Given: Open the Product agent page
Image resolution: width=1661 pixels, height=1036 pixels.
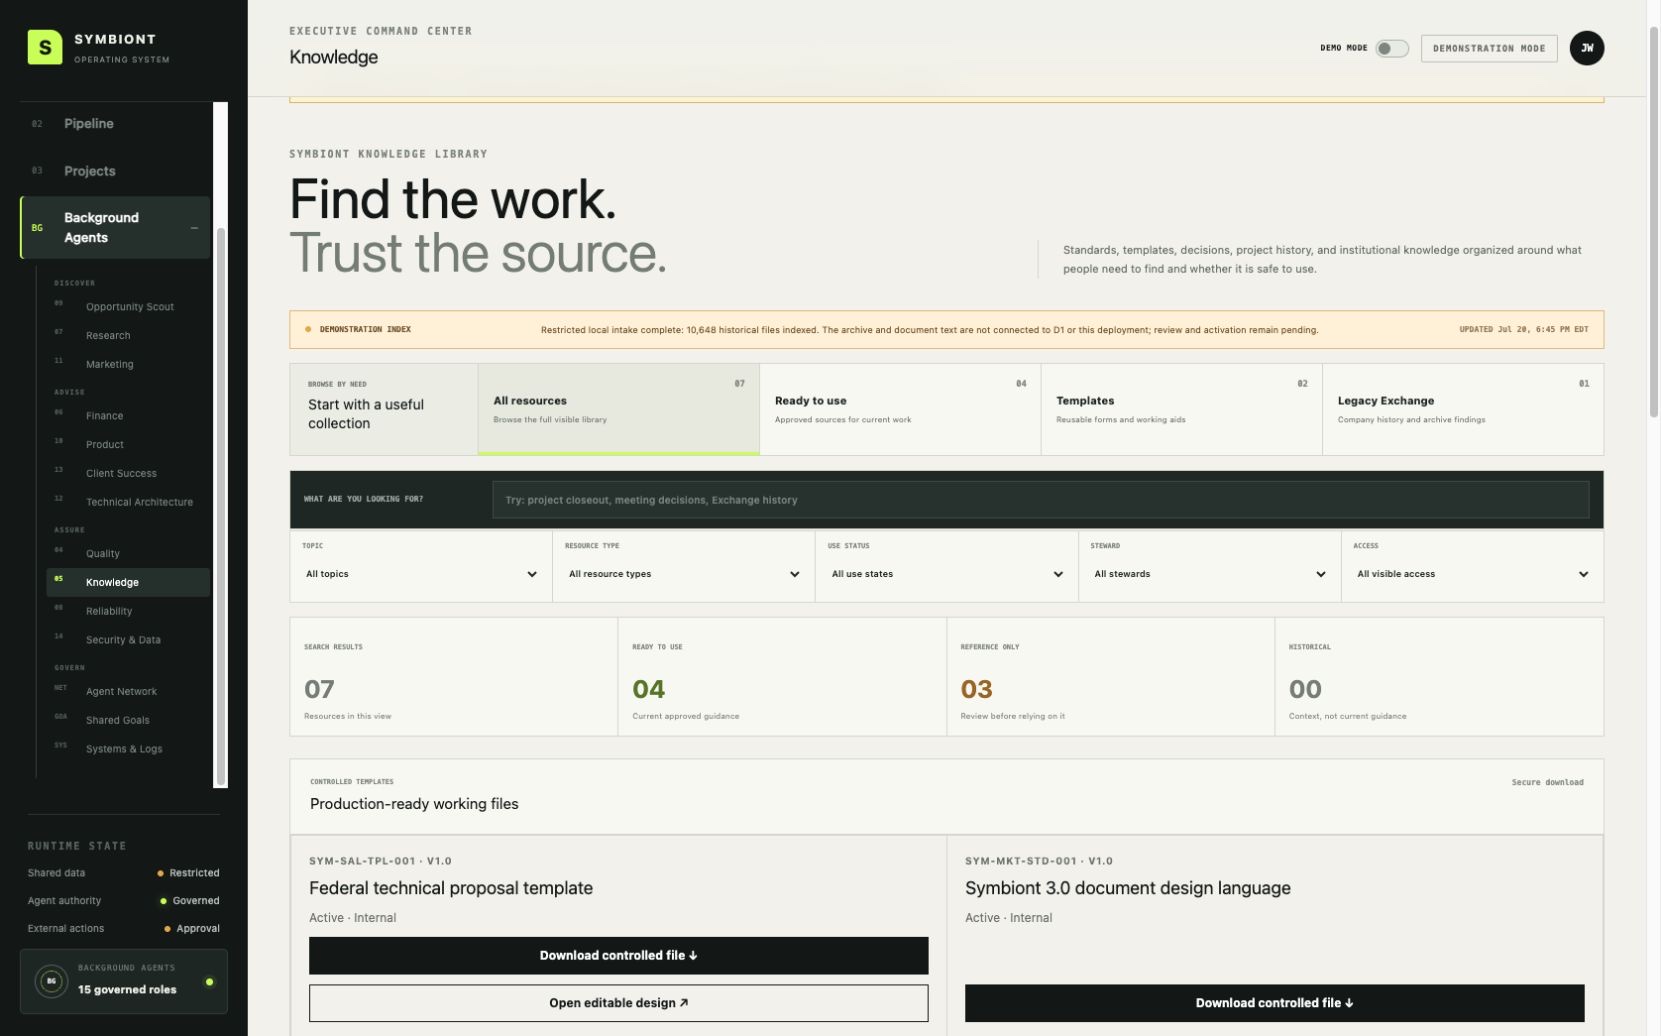Looking at the screenshot, I should click(x=128, y=445).
